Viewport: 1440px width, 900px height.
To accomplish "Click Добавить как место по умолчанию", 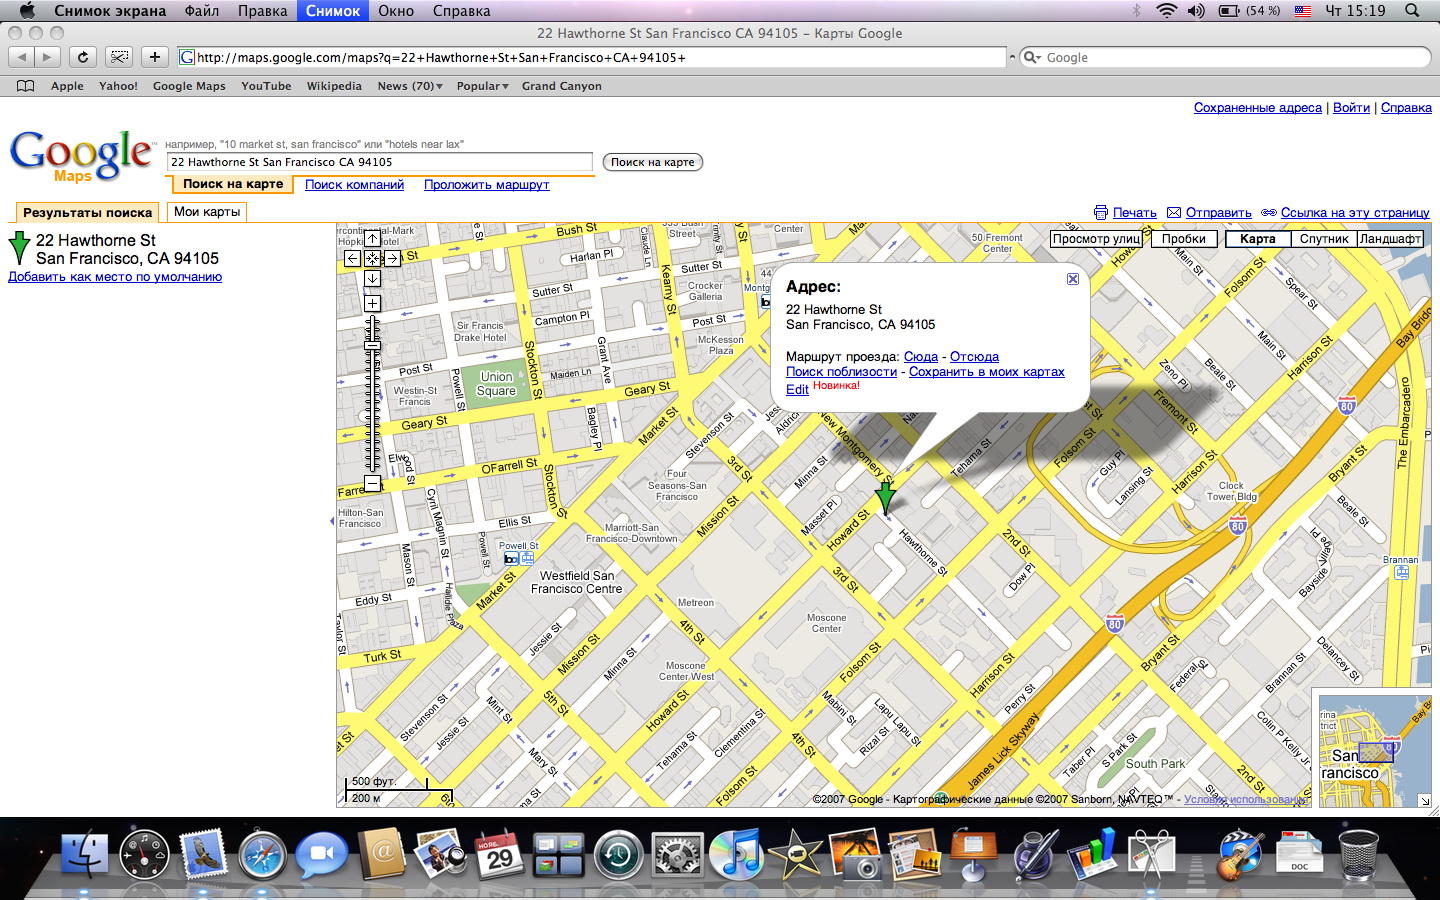I will pyautogui.click(x=115, y=277).
